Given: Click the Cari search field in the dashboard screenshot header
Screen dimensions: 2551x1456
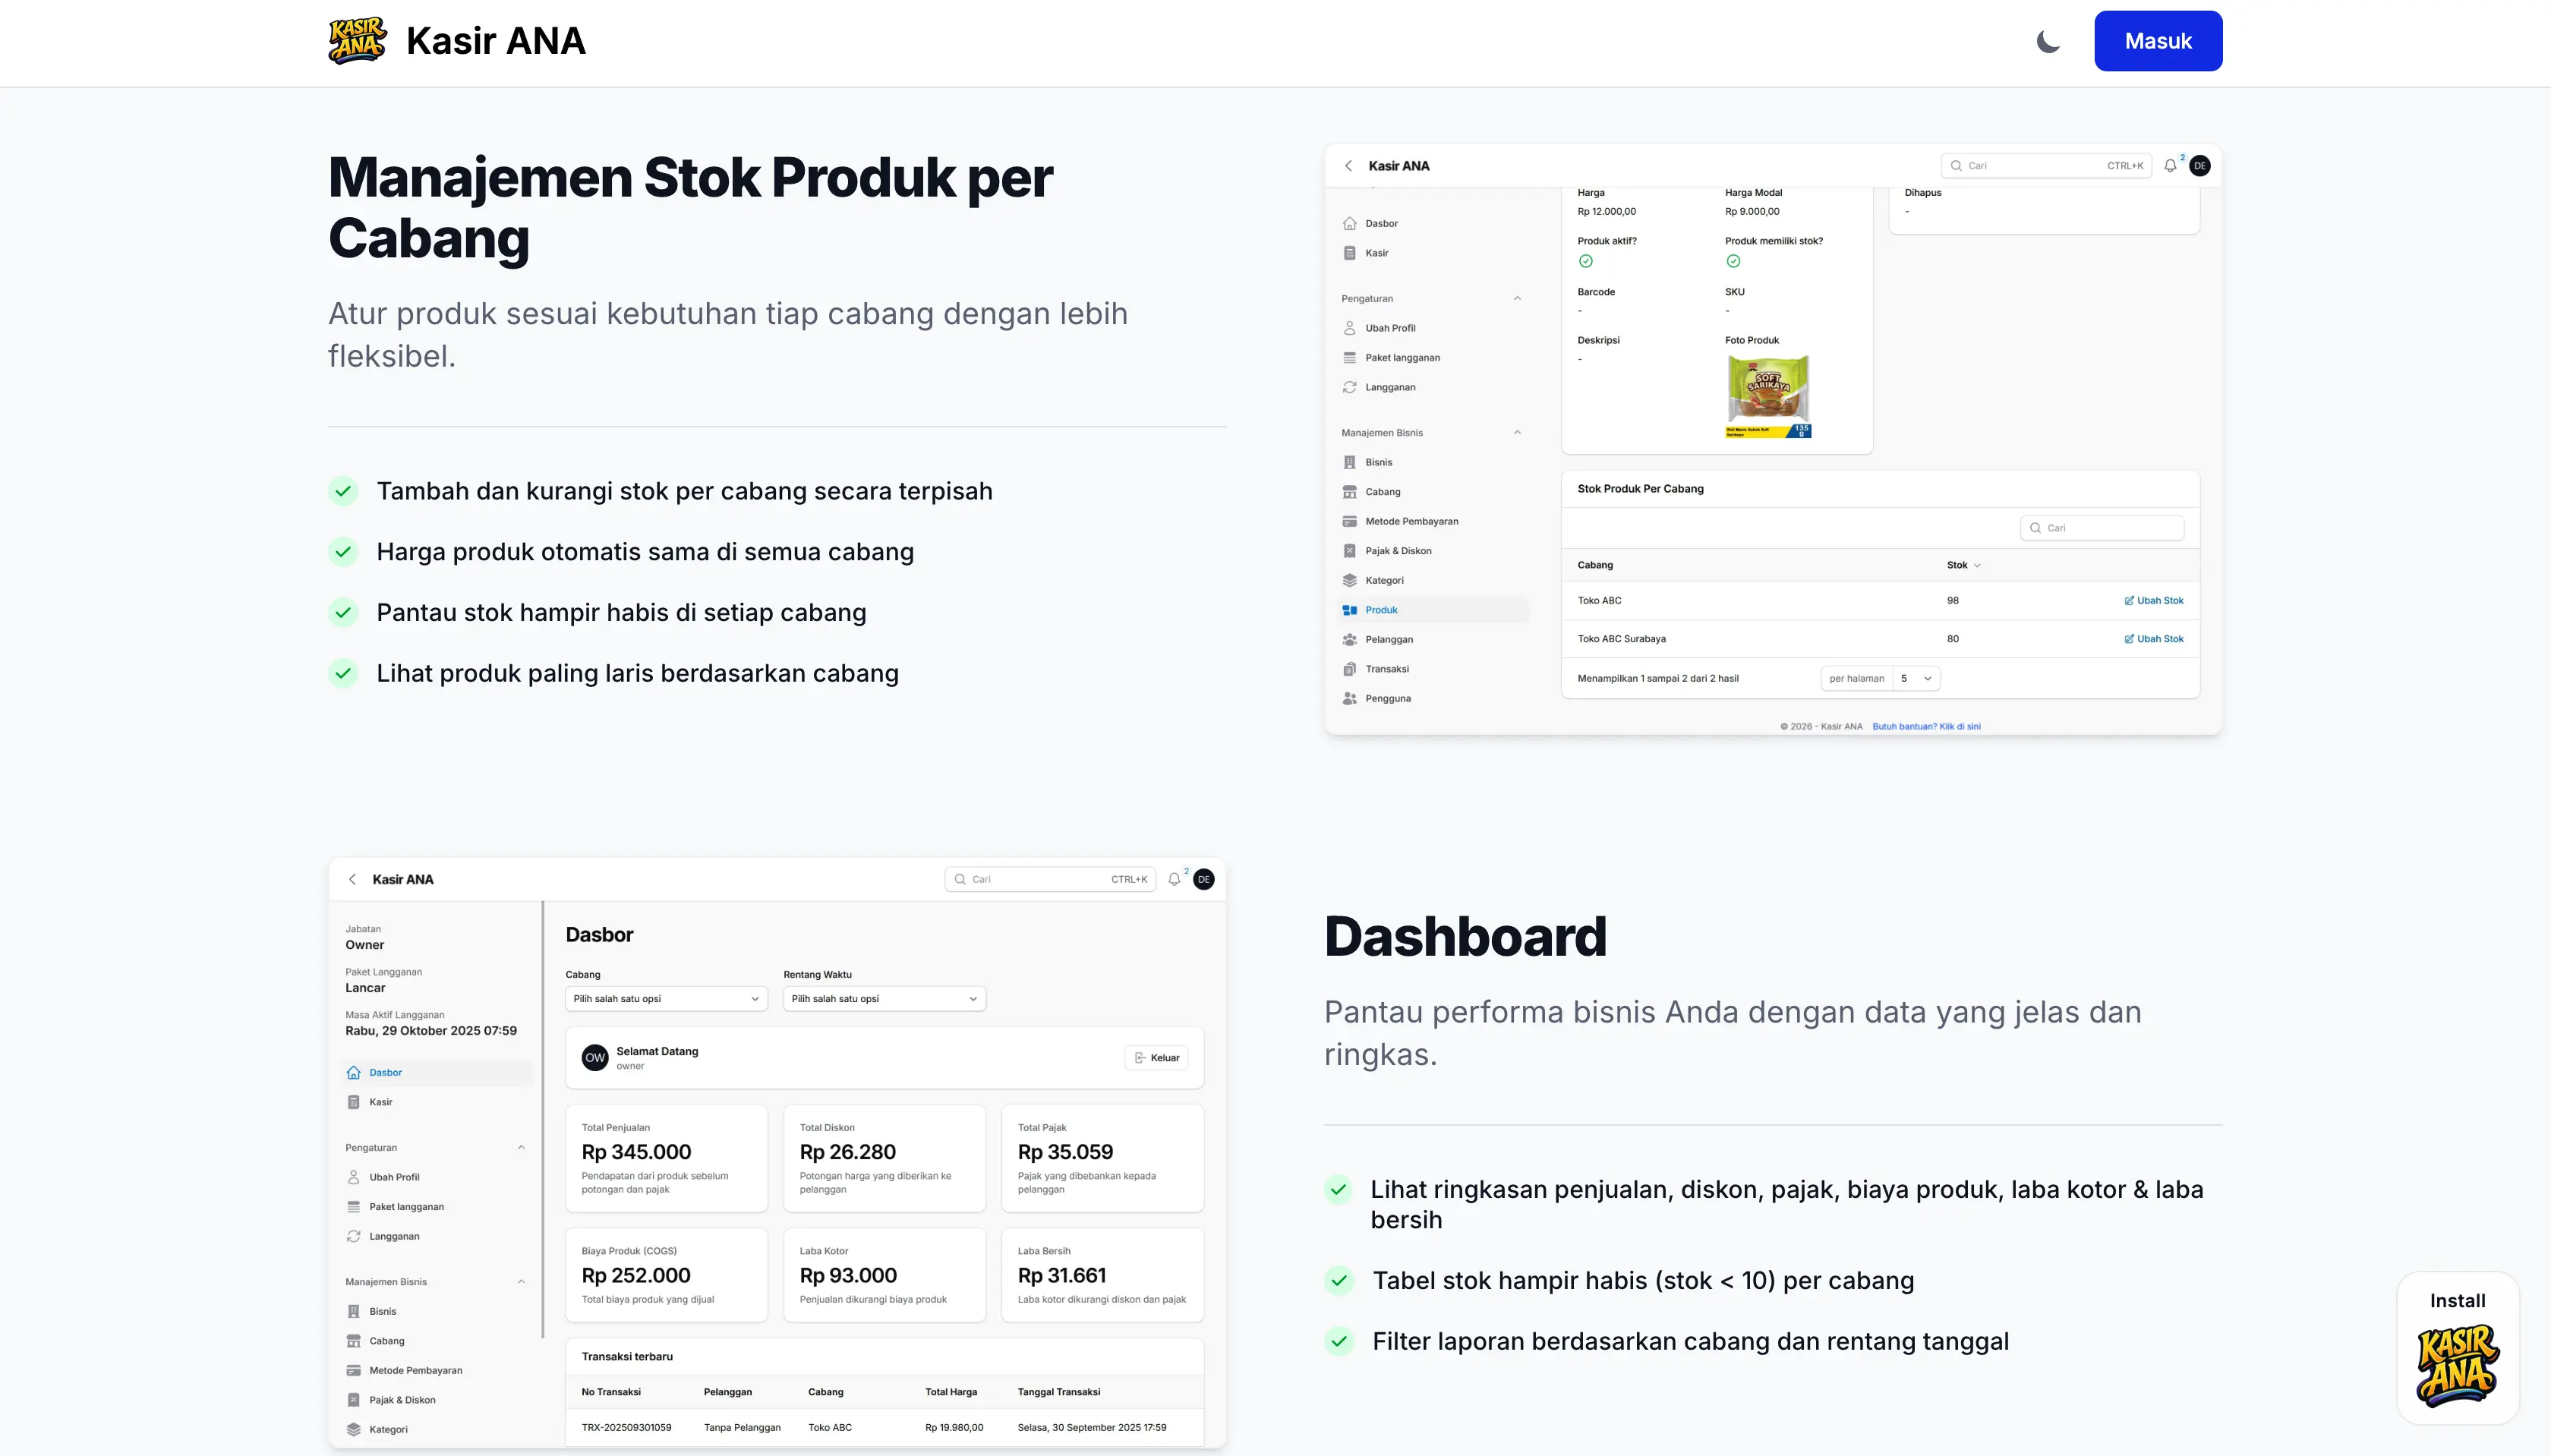Looking at the screenshot, I should click(x=1050, y=880).
